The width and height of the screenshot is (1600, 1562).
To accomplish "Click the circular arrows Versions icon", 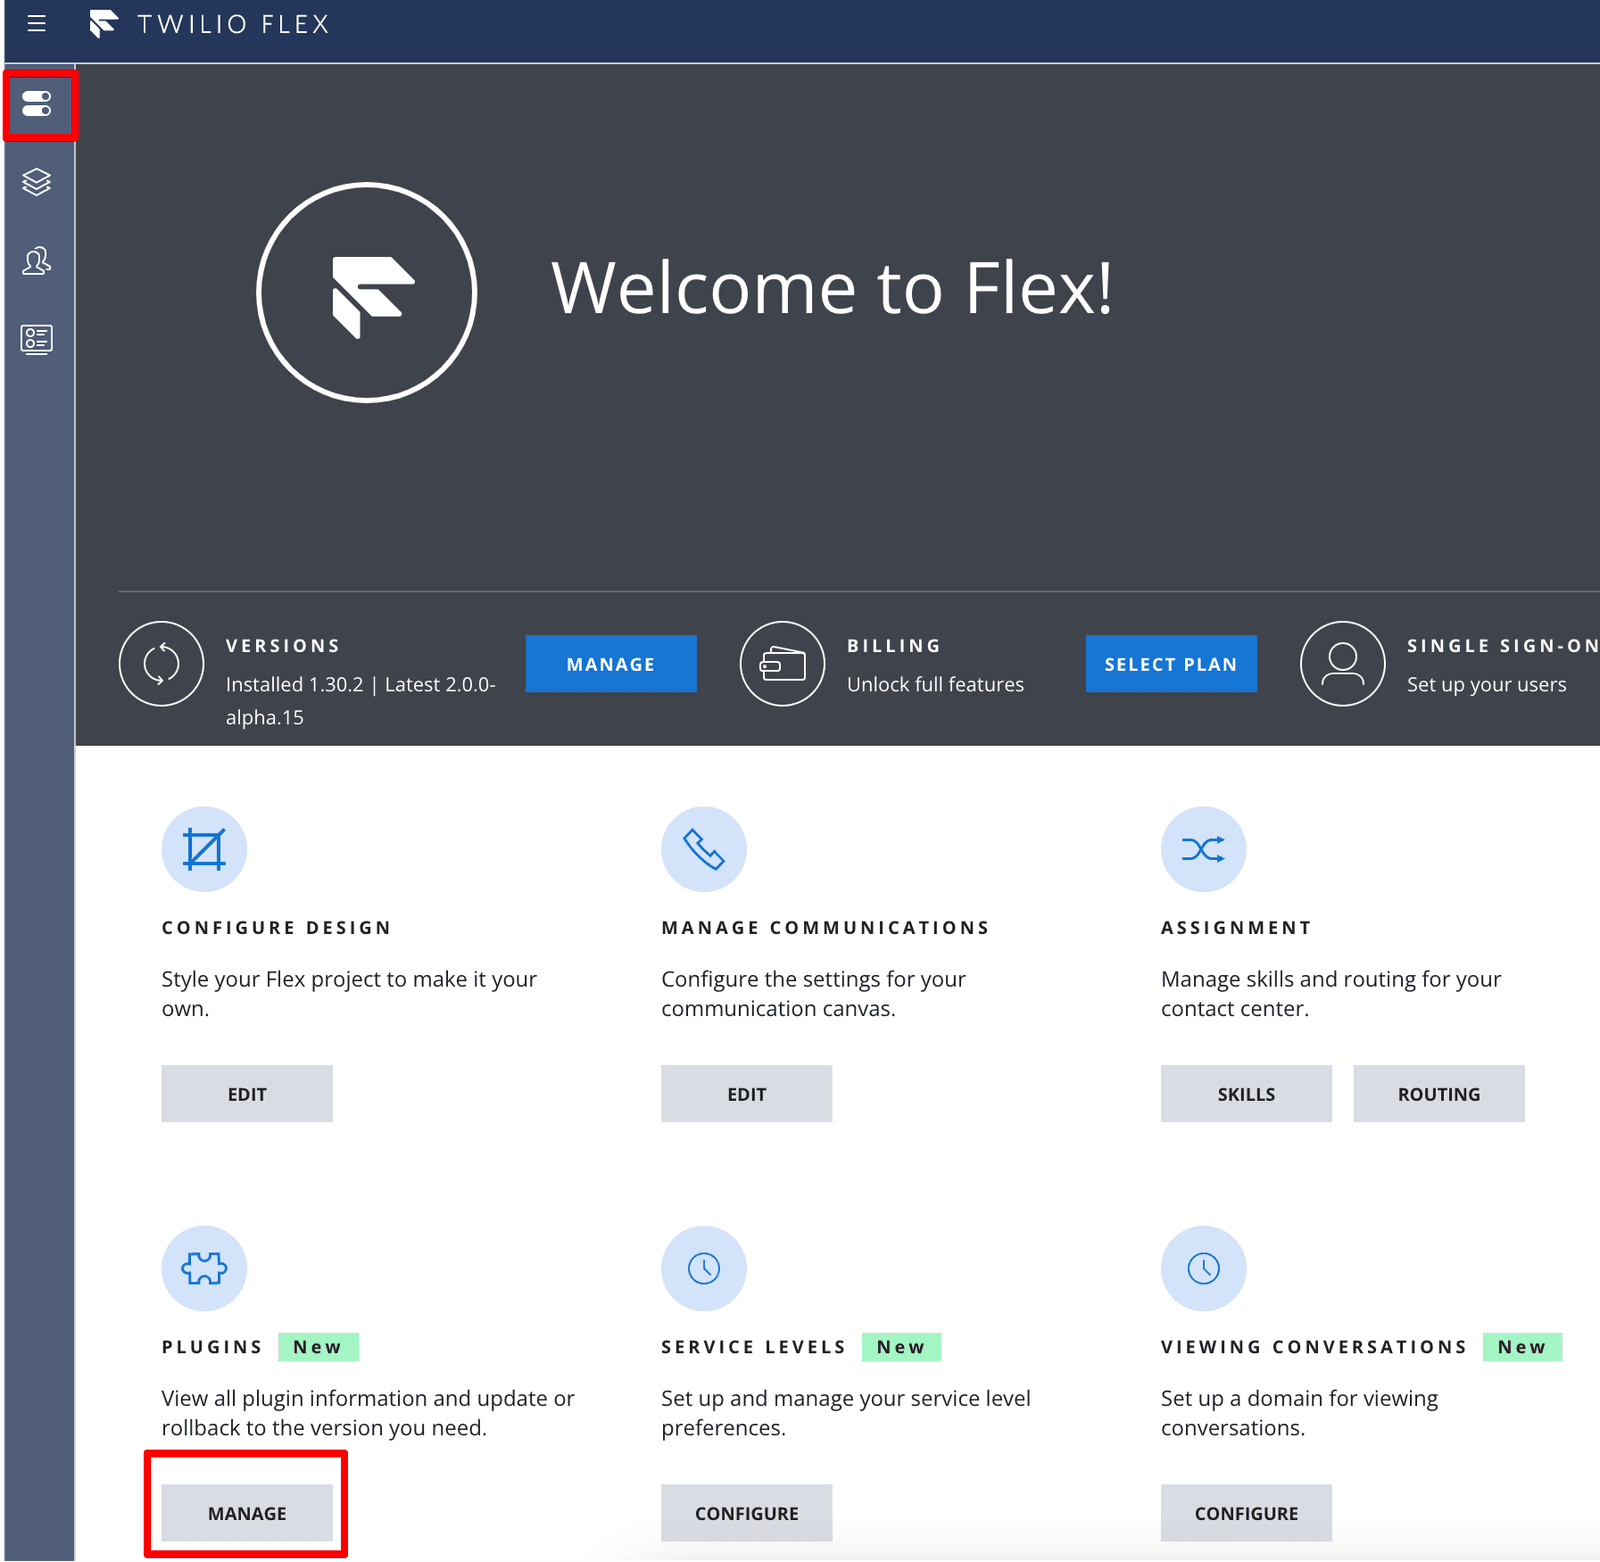I will 161,663.
